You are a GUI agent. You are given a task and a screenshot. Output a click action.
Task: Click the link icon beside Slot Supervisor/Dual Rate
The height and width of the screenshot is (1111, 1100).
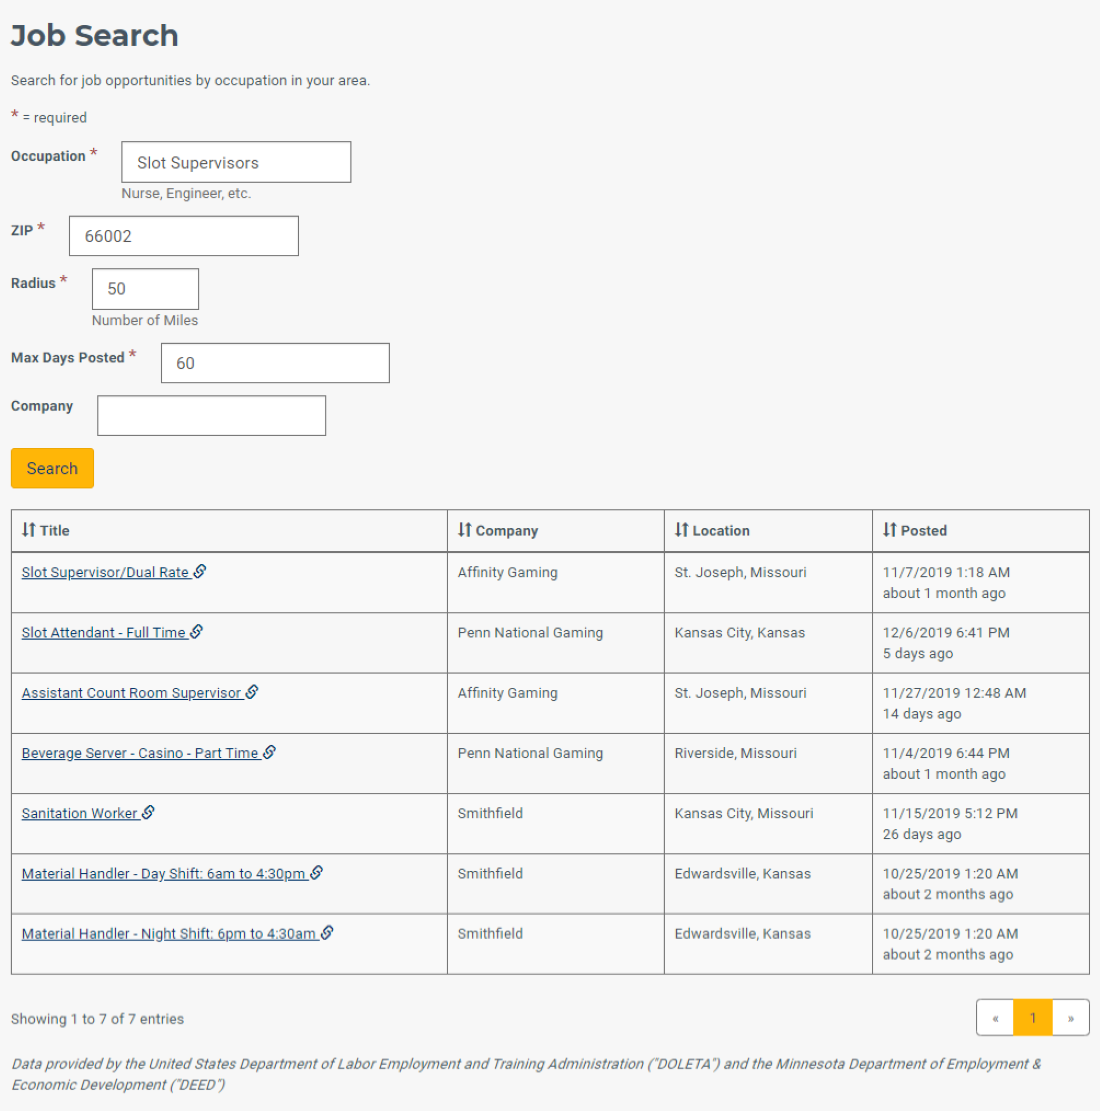coord(200,571)
